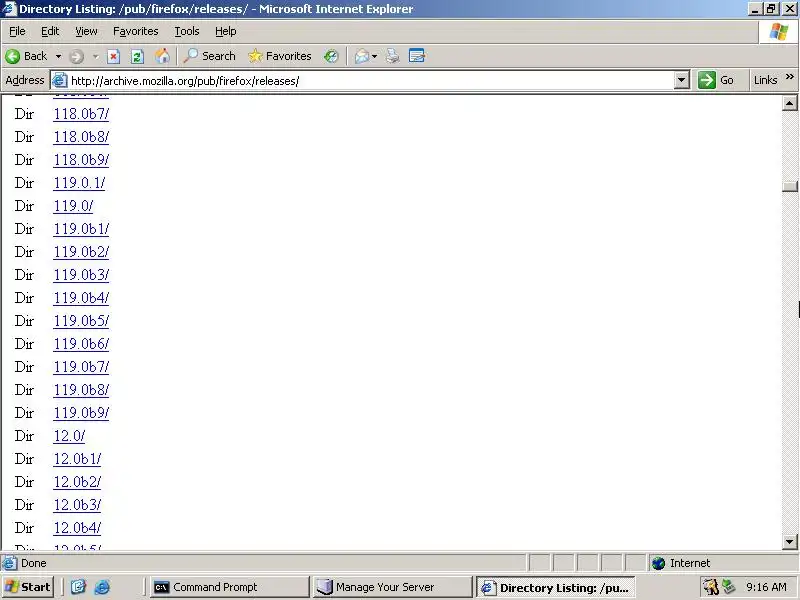
Task: Click the vertical scrollbar thumb
Action: 789,186
